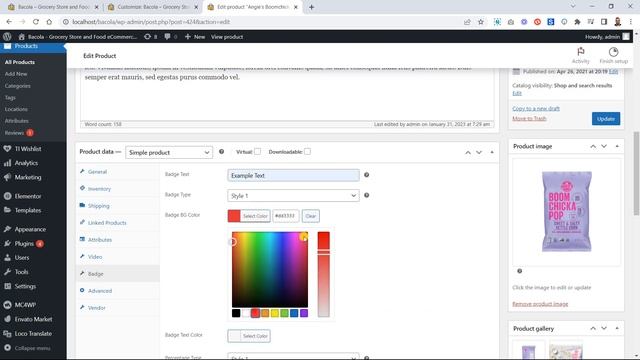Open View product in admin bar
Screen dimensions: 640x360
227,37
